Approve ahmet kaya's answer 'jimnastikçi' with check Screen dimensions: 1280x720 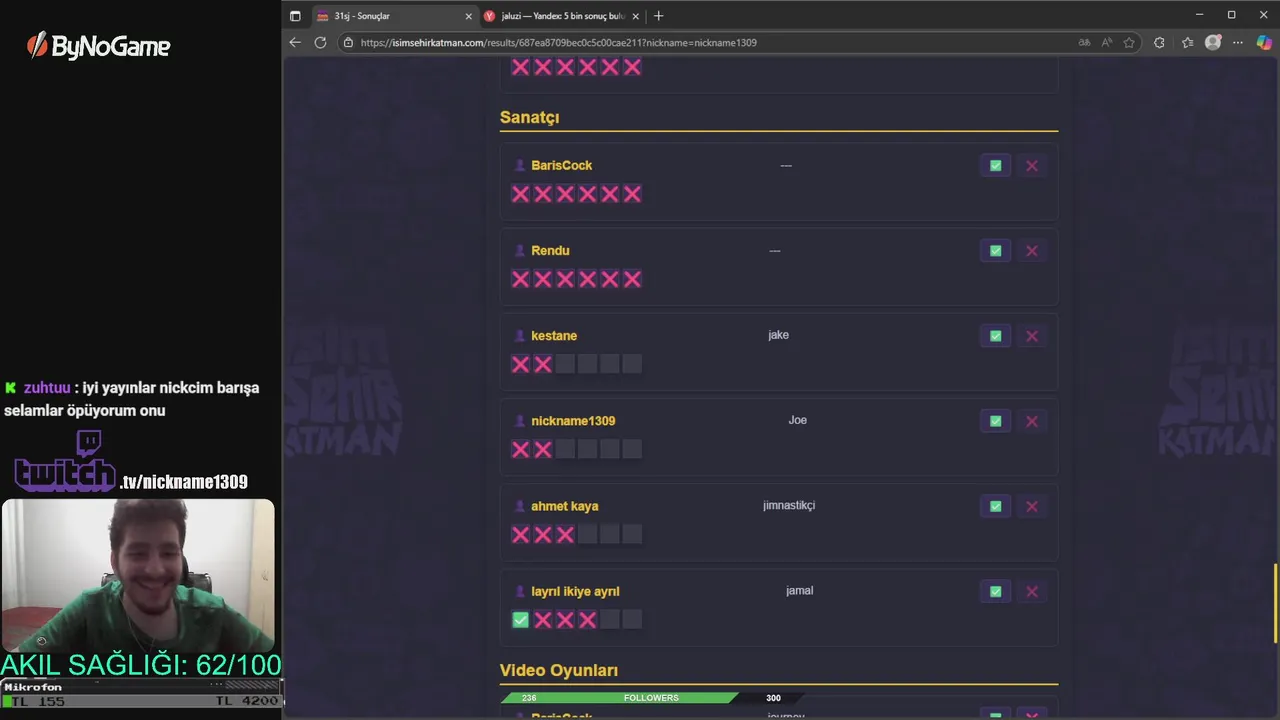[x=995, y=506]
